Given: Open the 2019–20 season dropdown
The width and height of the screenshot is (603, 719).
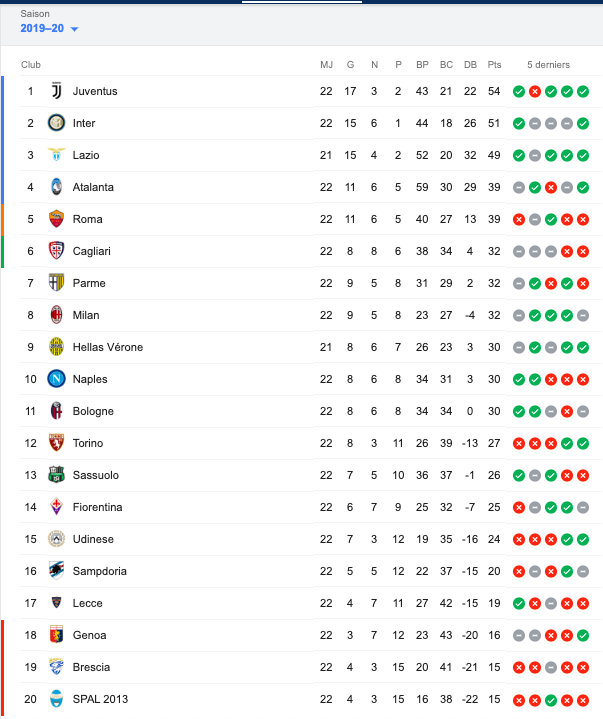Looking at the screenshot, I should (x=49, y=28).
